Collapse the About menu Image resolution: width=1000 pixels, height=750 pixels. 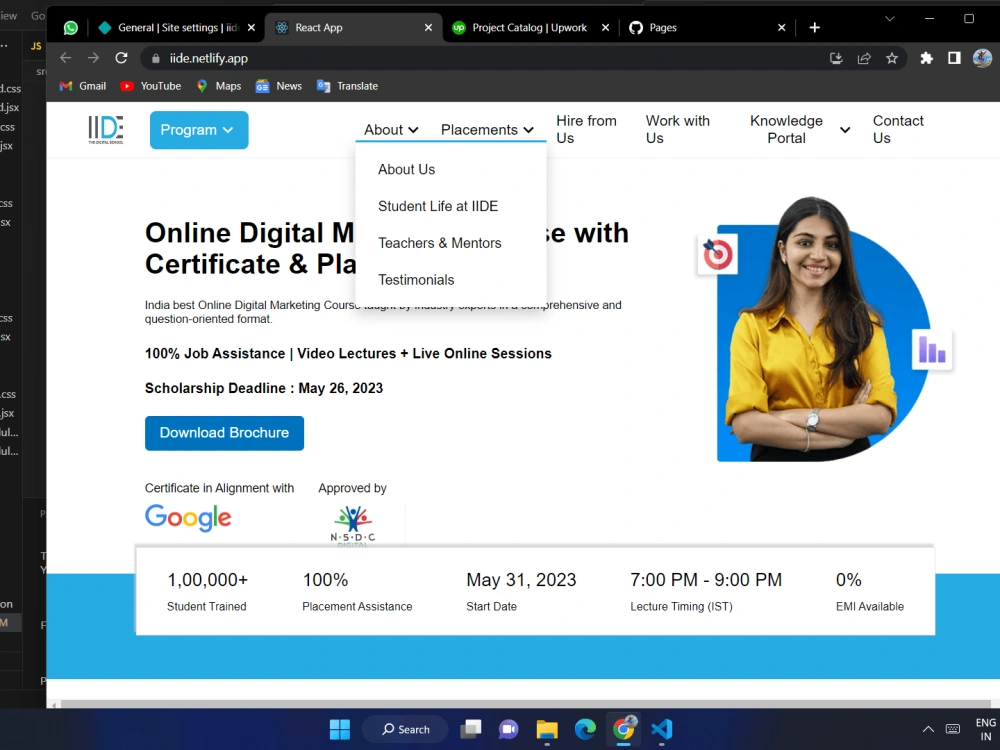click(x=391, y=130)
